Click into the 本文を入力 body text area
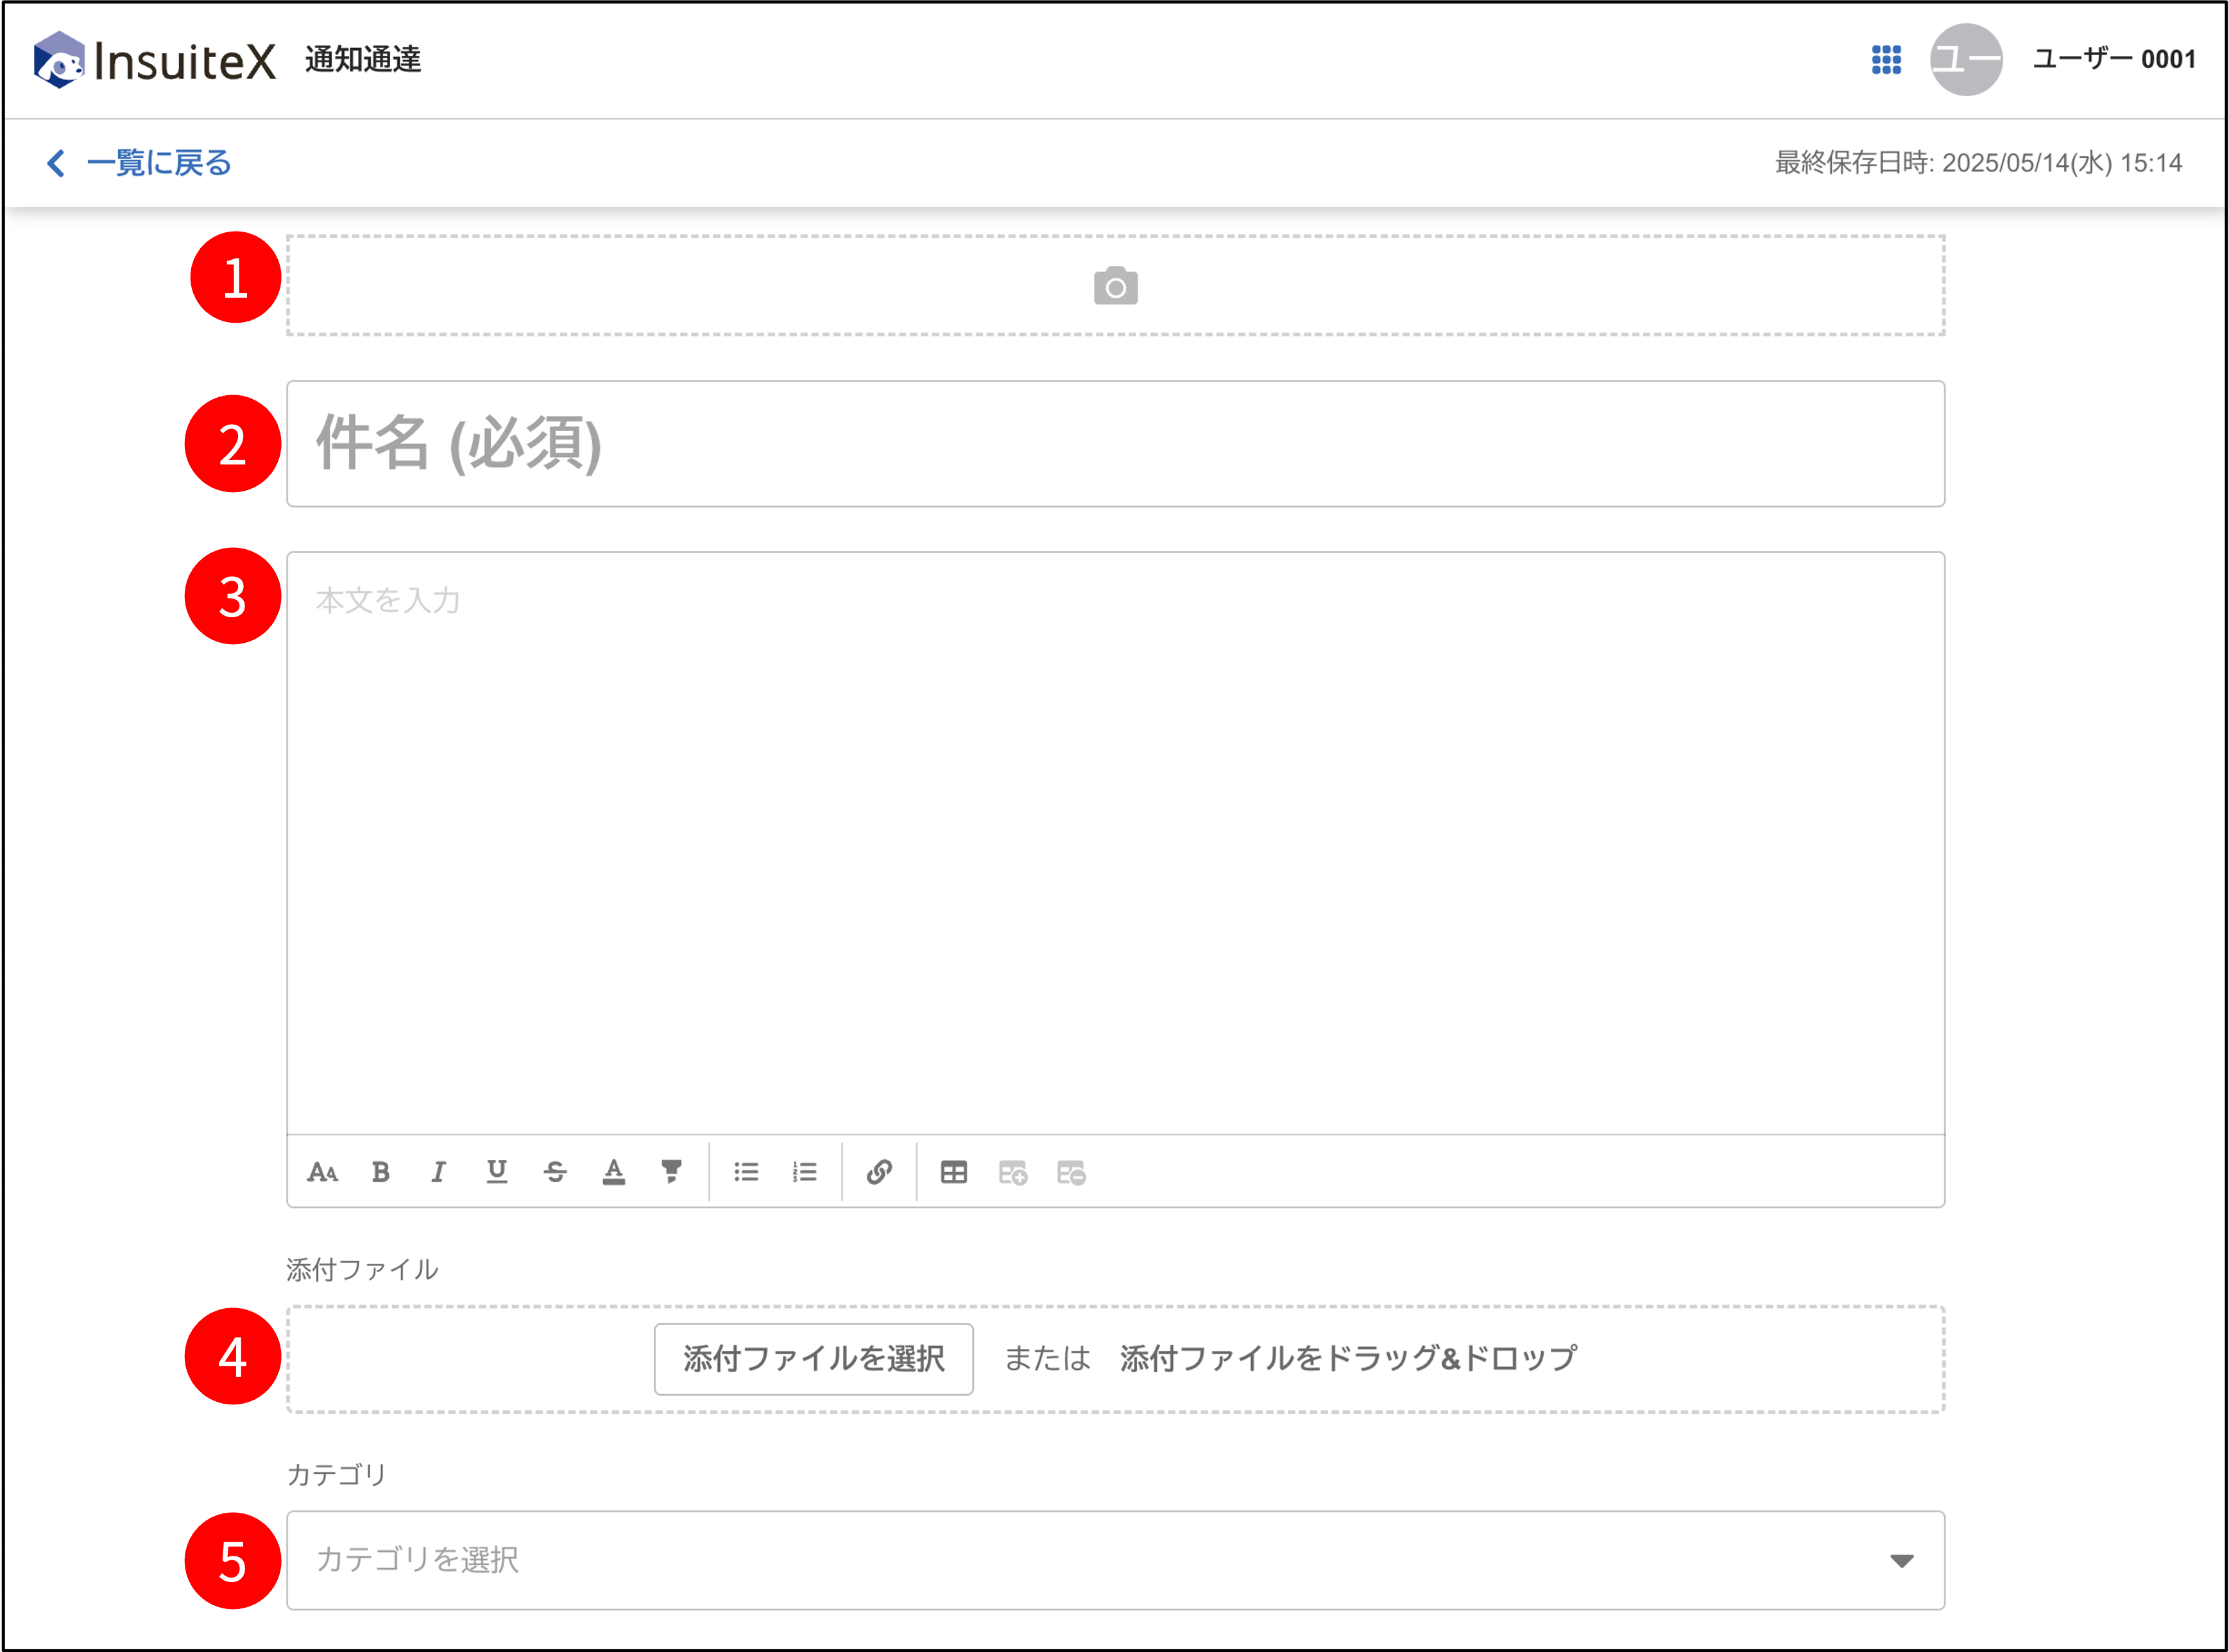 tap(1115, 843)
